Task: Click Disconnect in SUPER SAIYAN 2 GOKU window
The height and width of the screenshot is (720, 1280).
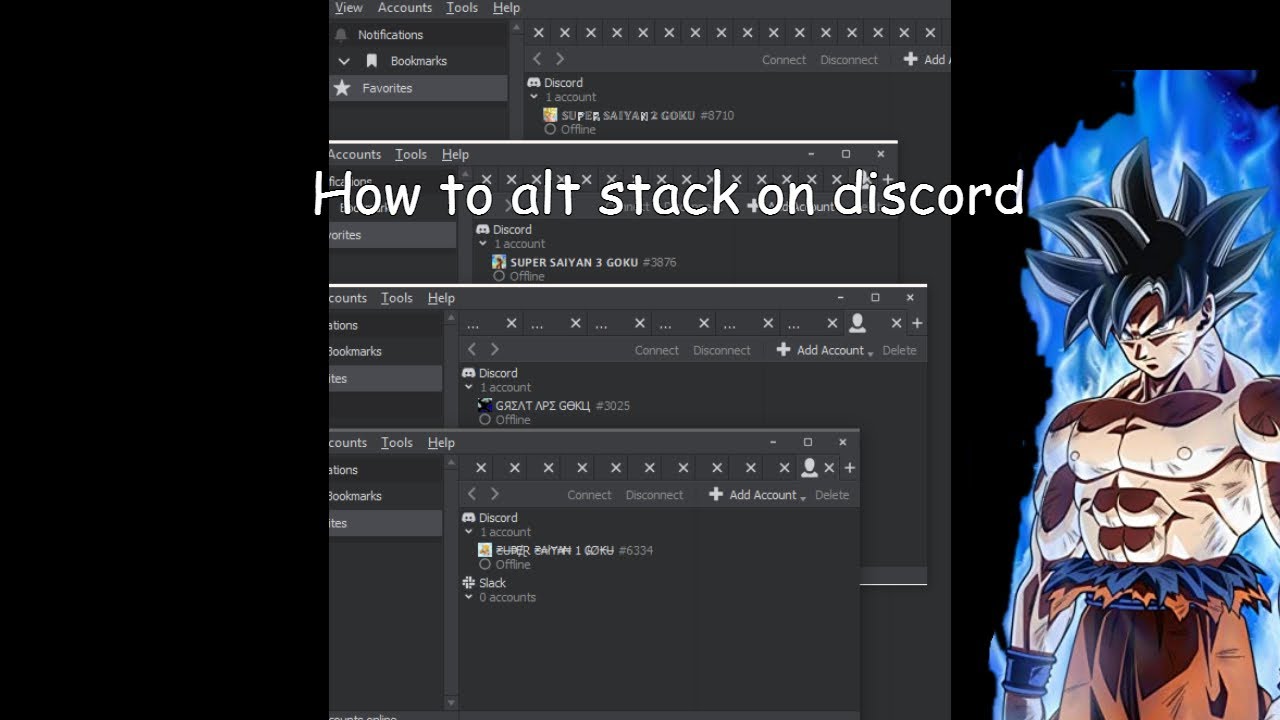Action: tap(849, 60)
